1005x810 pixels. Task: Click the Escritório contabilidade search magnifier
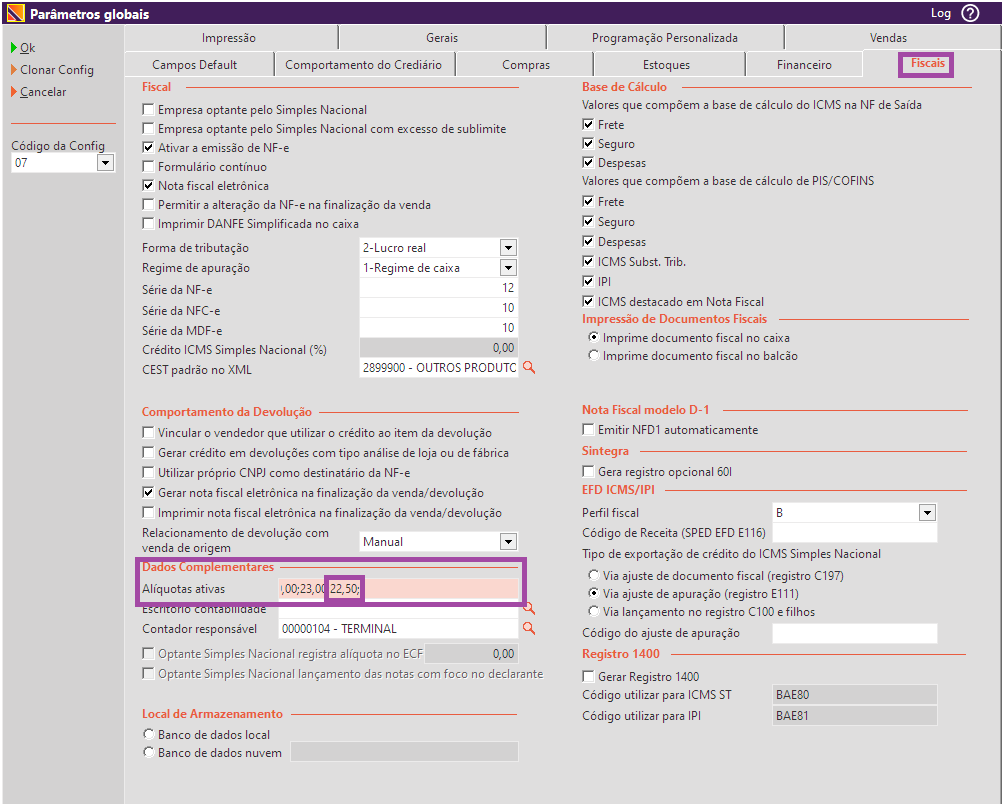529,608
